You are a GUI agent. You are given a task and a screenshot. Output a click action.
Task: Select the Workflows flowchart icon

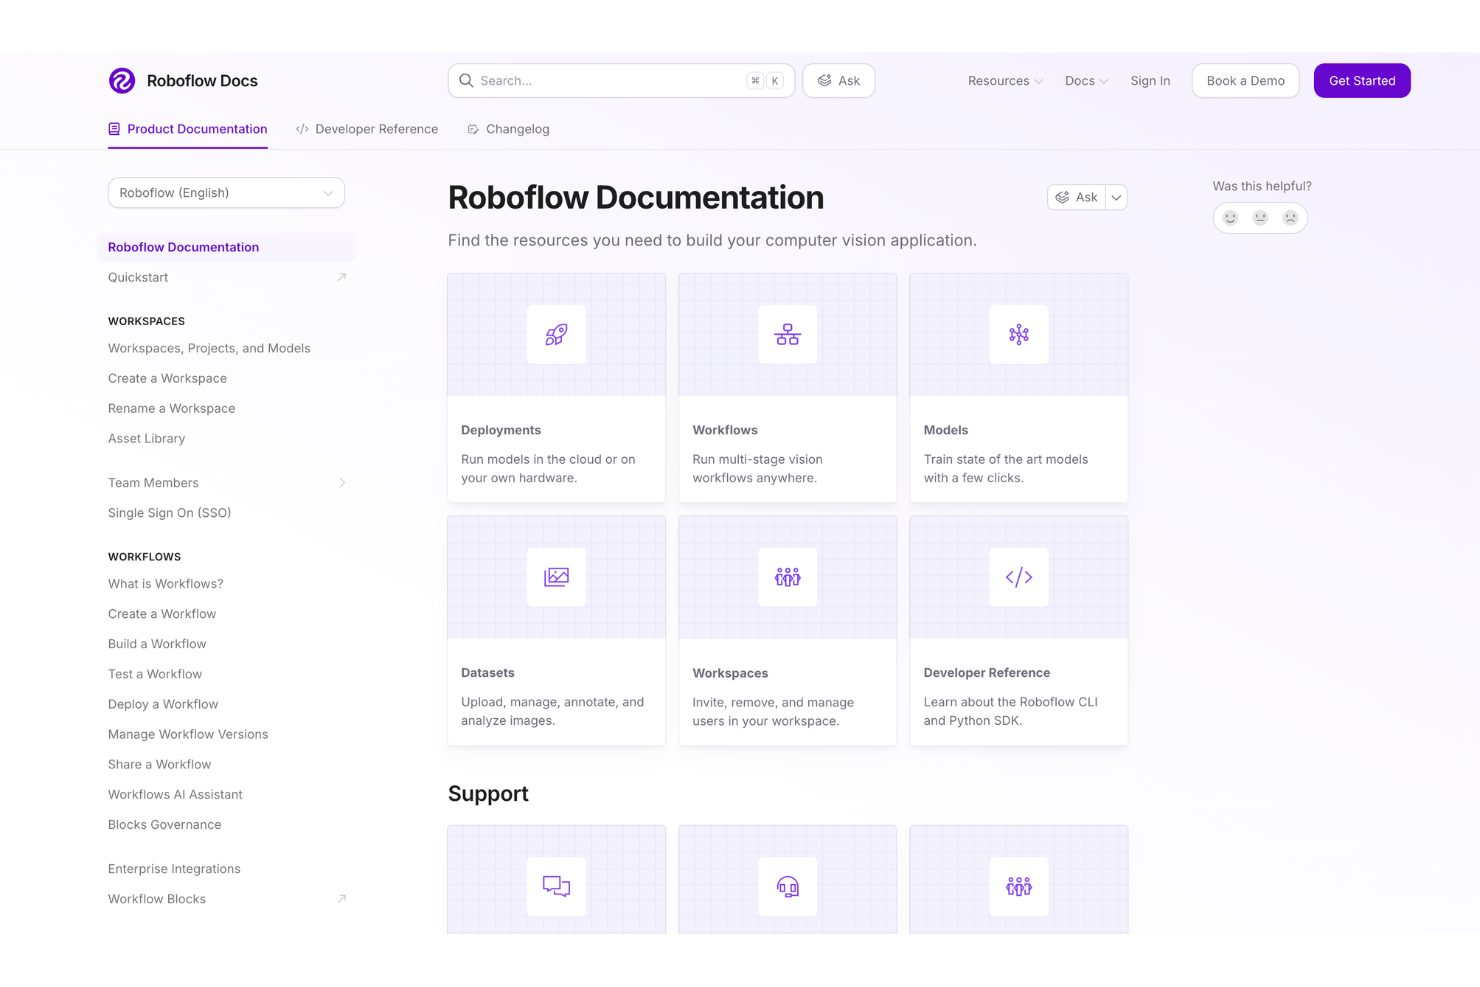(x=787, y=335)
